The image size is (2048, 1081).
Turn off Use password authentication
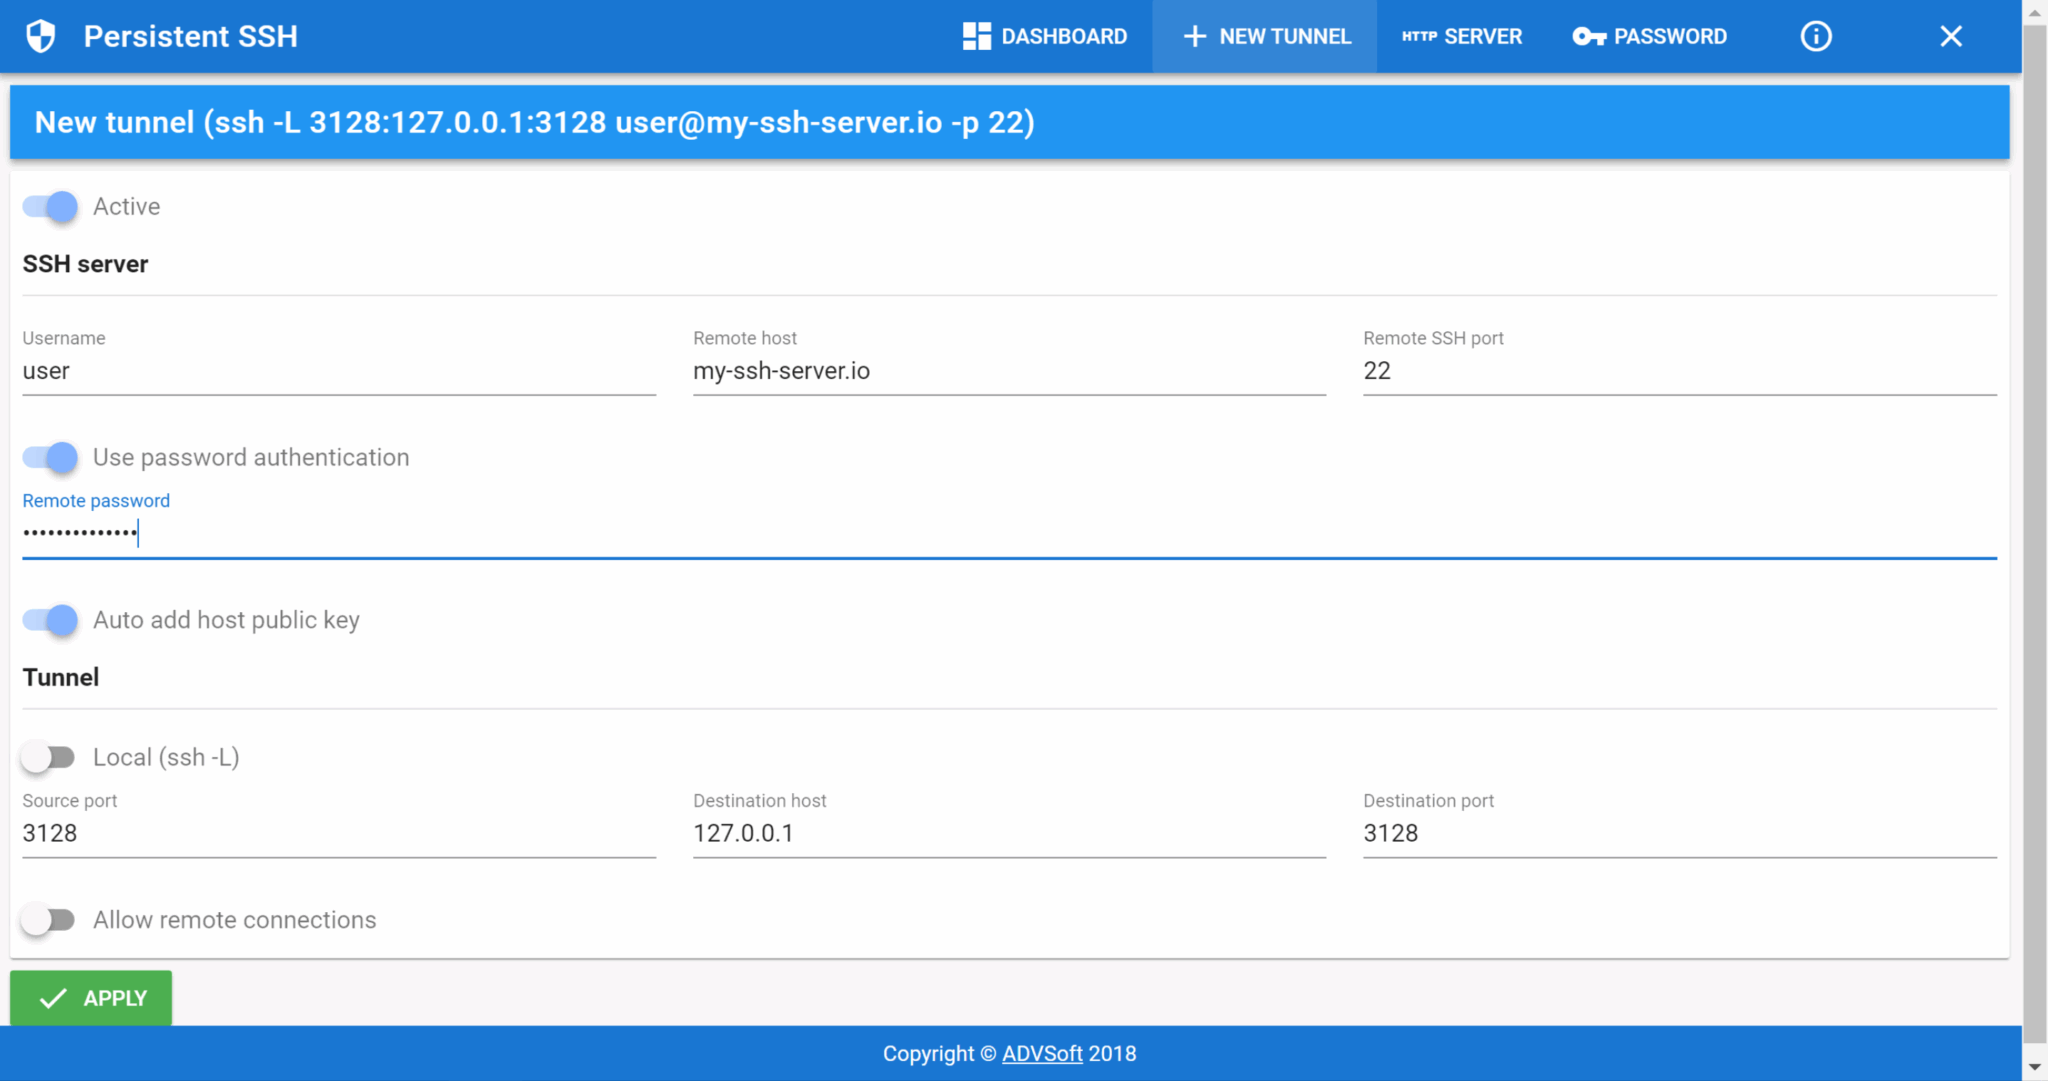[x=49, y=457]
